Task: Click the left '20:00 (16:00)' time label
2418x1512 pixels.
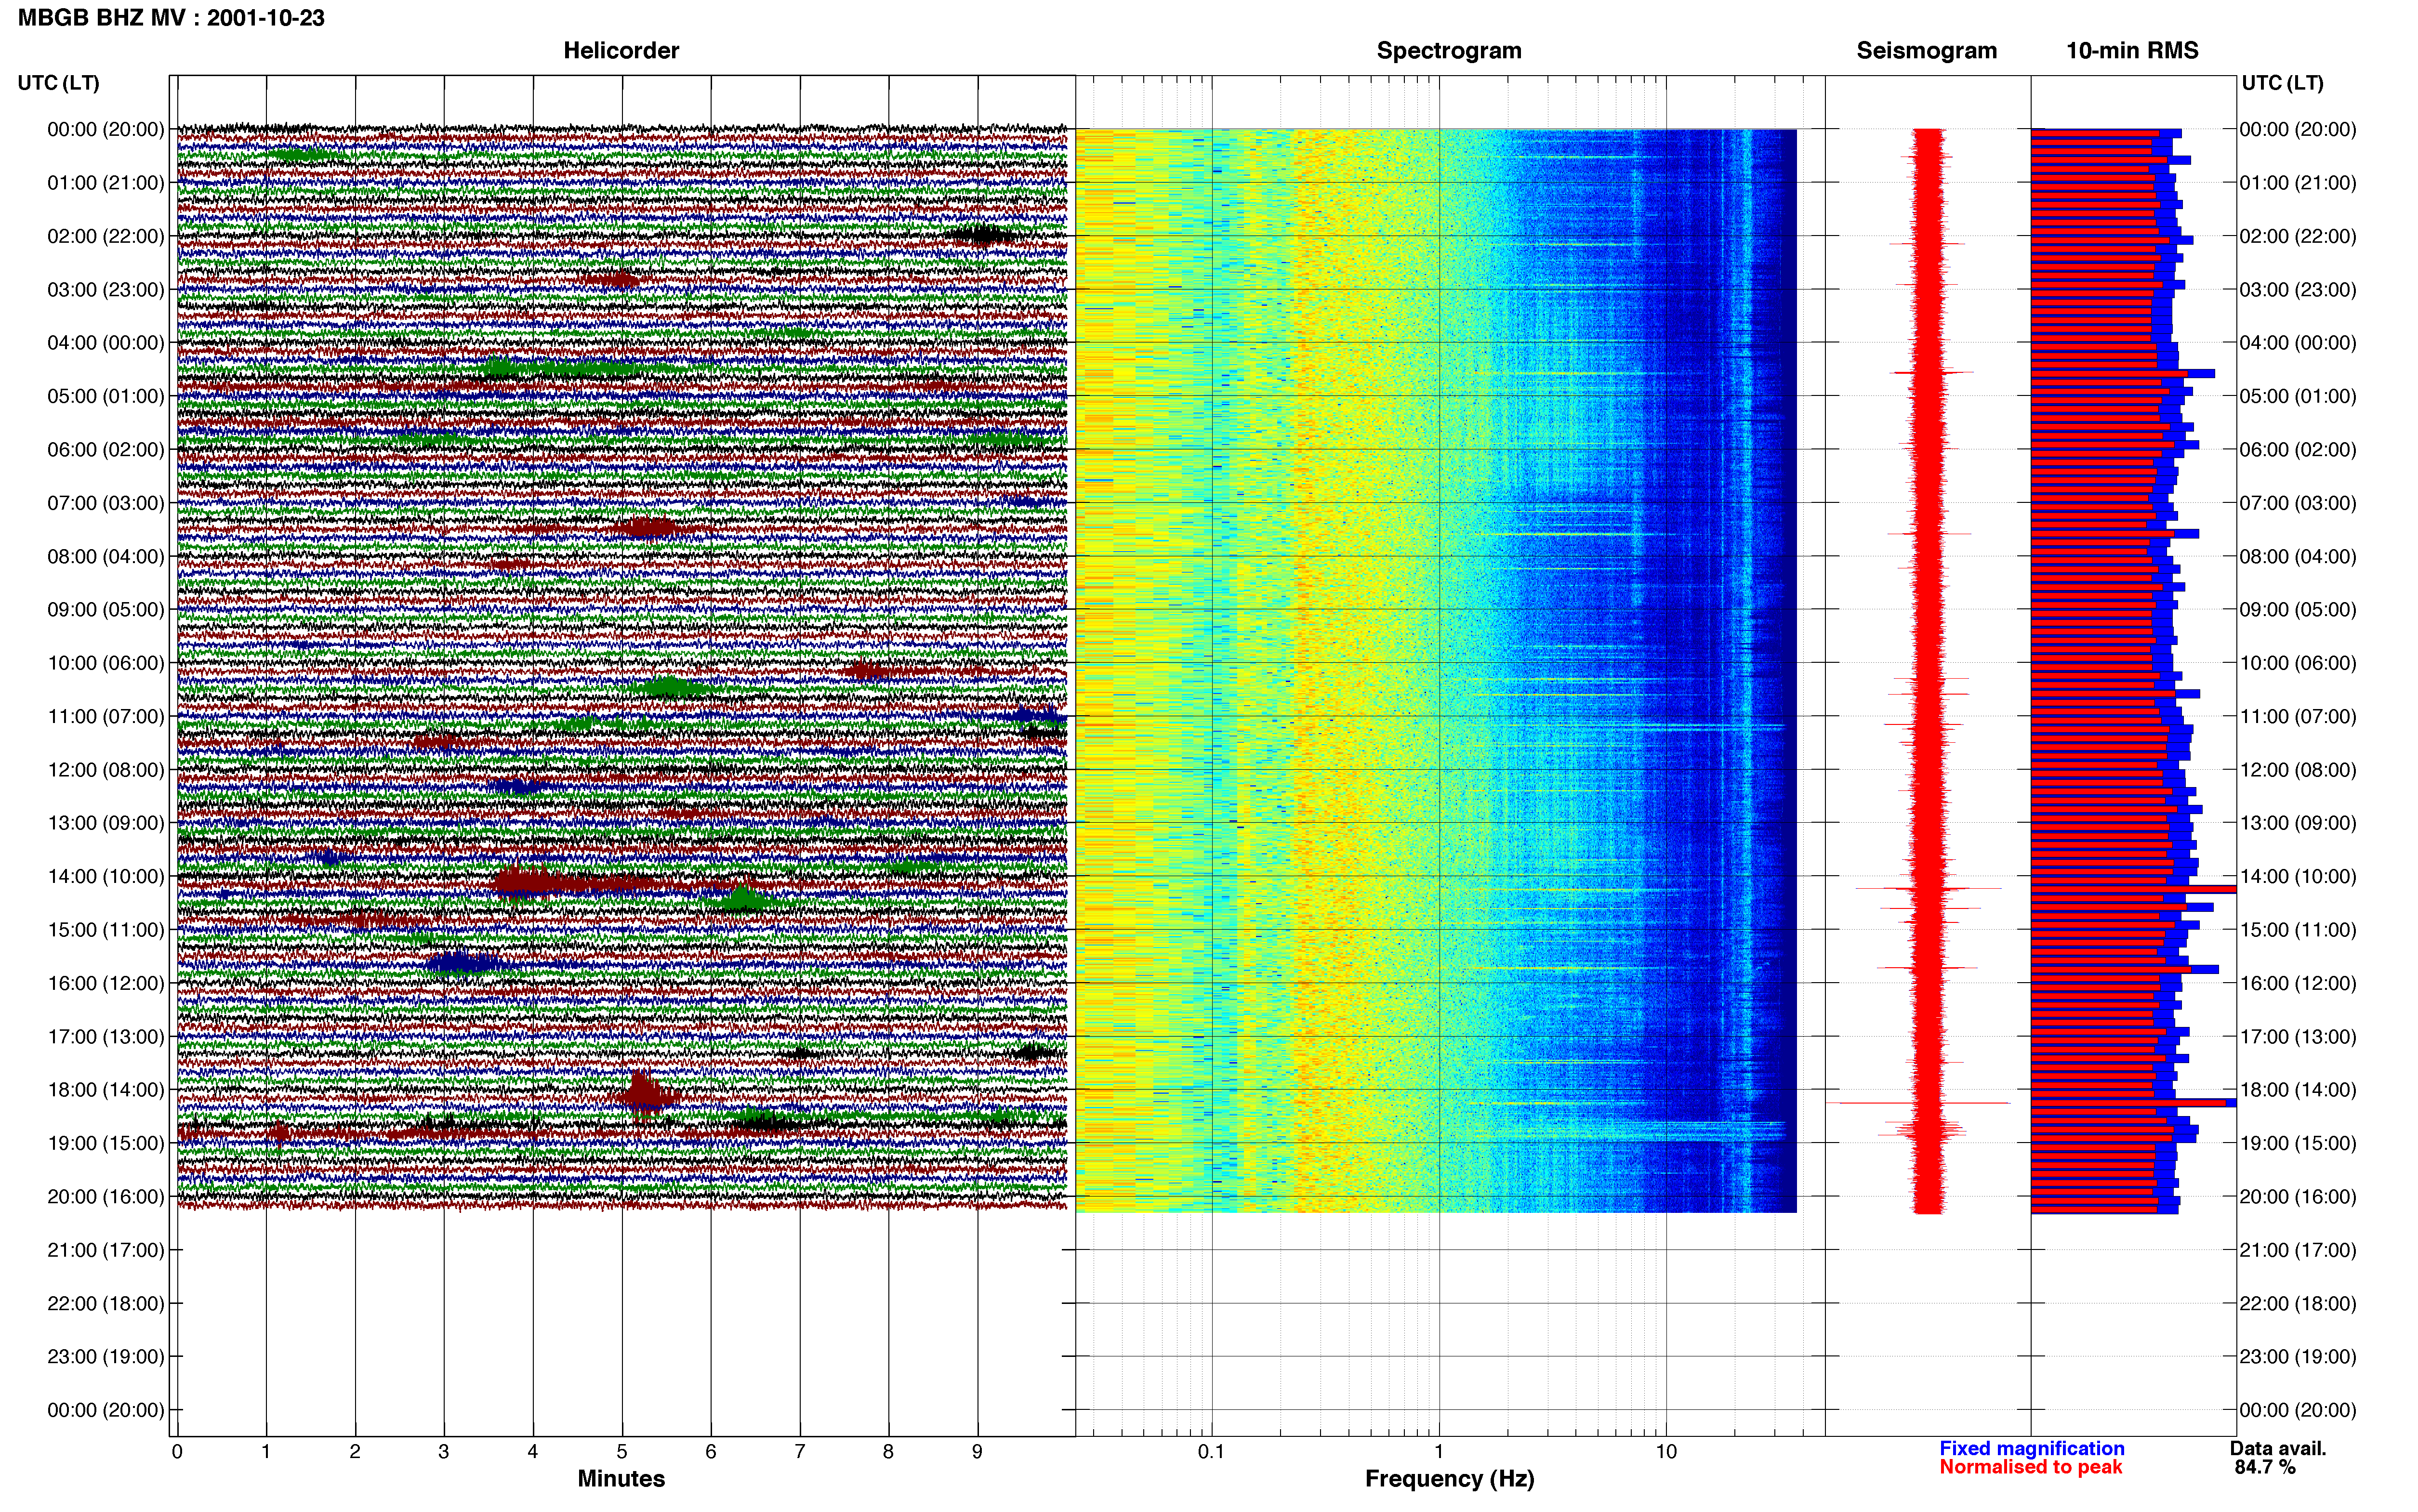Action: [106, 1197]
